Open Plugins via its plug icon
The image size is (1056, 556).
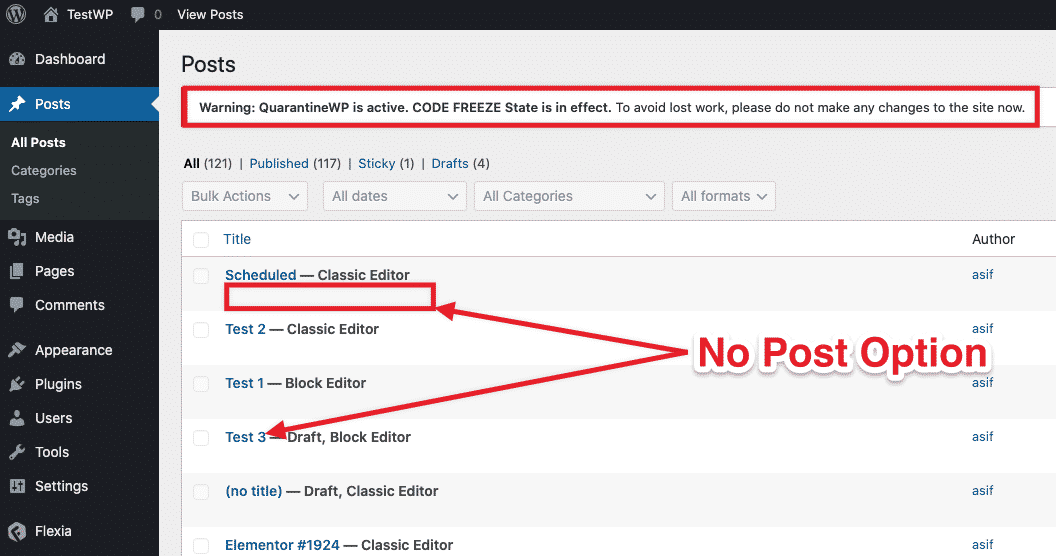tap(17, 384)
